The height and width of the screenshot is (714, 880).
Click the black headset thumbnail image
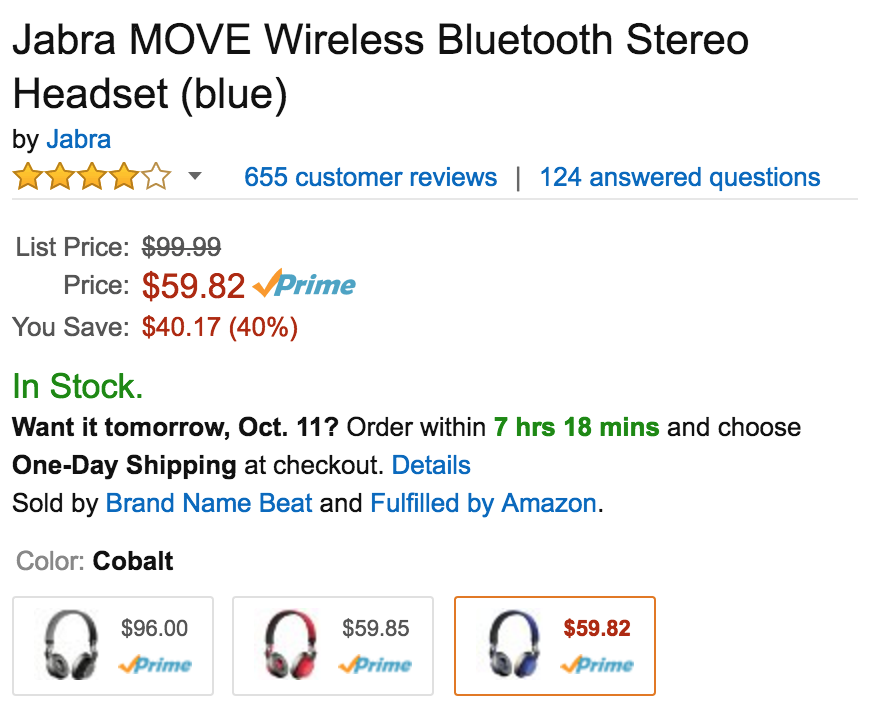click(x=71, y=645)
